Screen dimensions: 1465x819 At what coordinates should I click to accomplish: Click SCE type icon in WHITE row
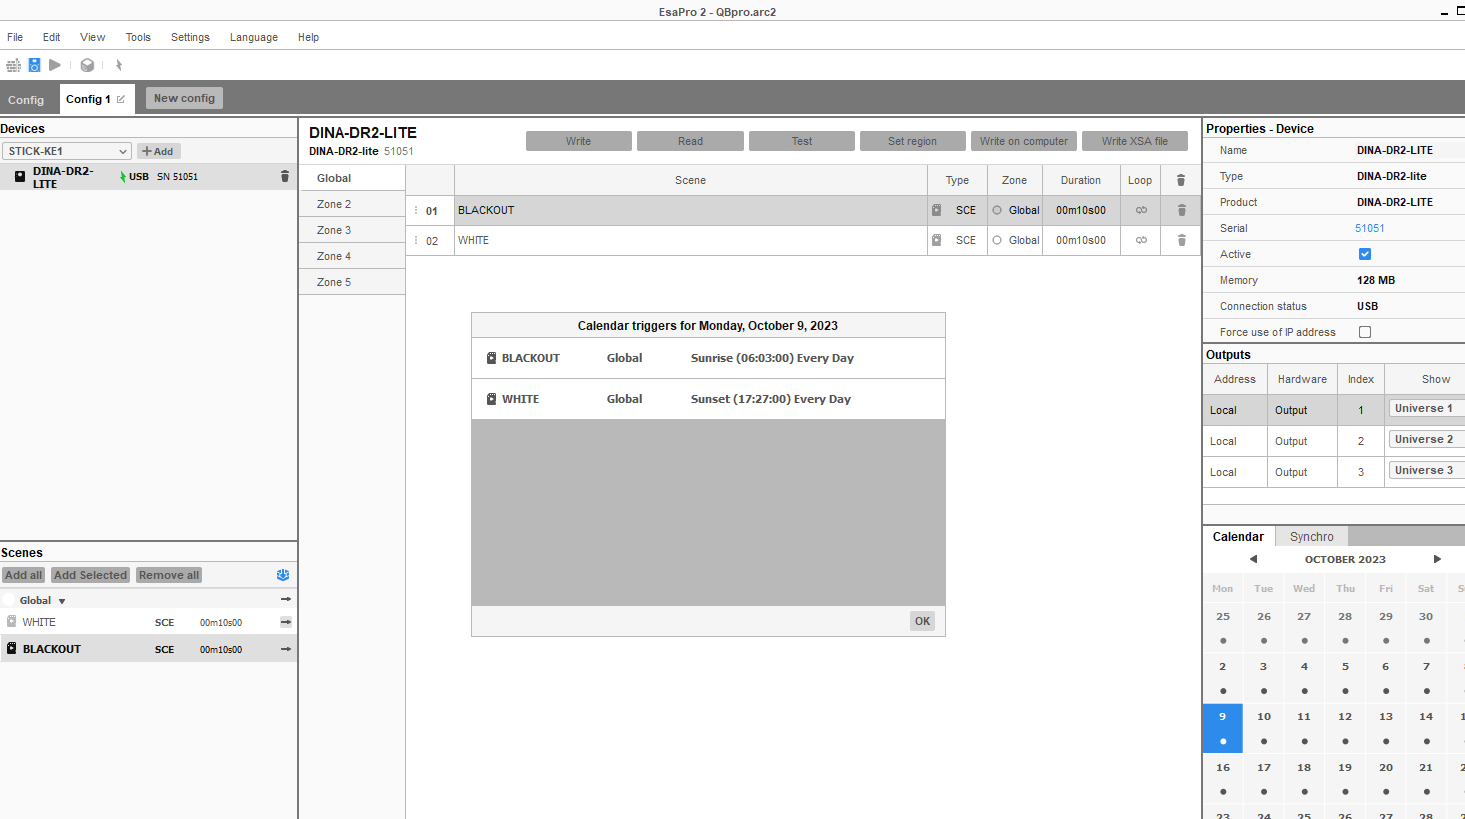pos(937,240)
